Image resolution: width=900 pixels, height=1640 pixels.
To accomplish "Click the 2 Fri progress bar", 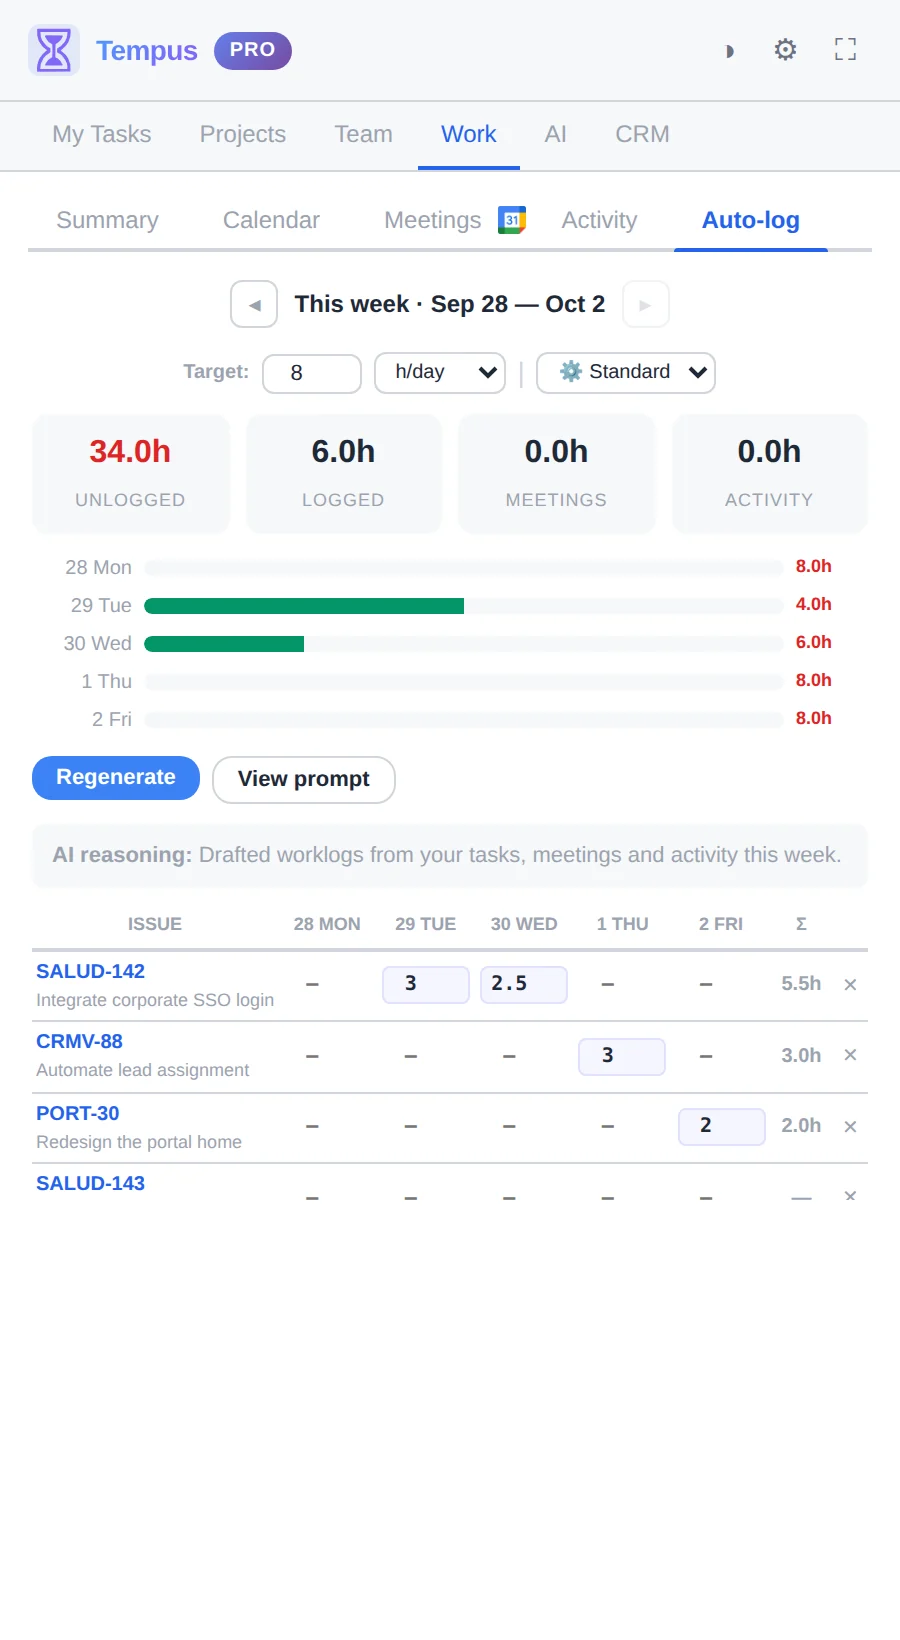I will [x=464, y=719].
